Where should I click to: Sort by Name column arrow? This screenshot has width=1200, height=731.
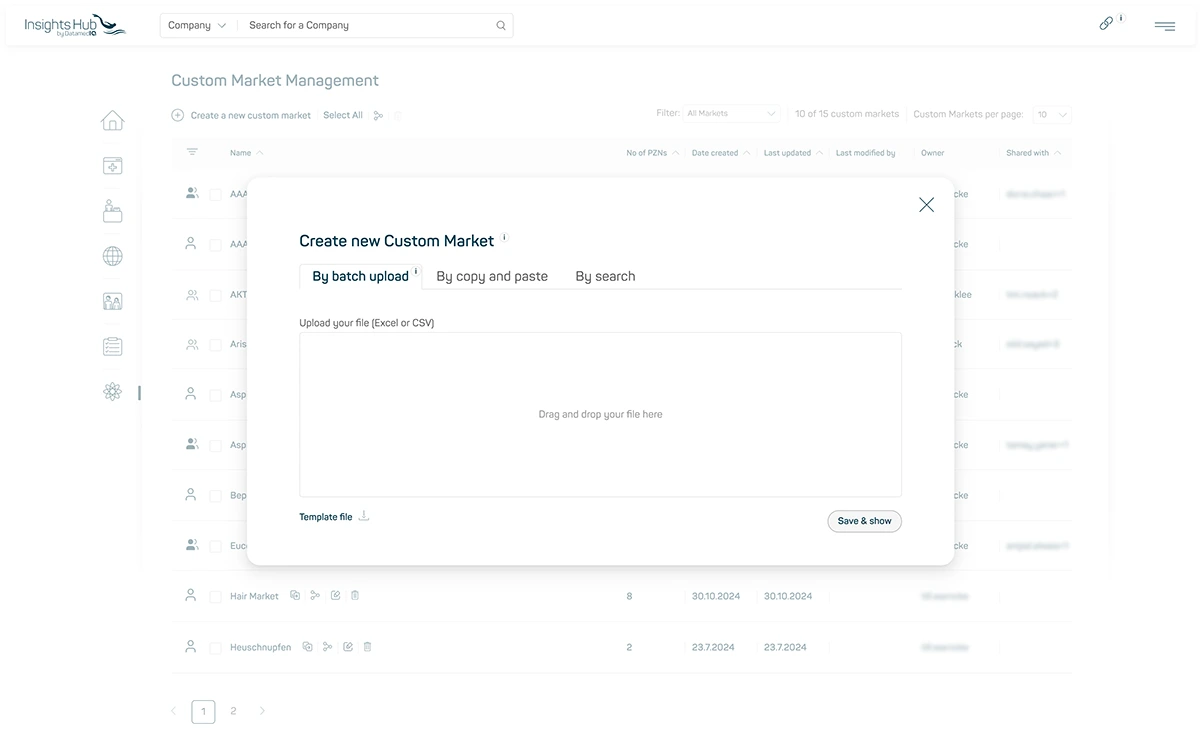pos(260,153)
